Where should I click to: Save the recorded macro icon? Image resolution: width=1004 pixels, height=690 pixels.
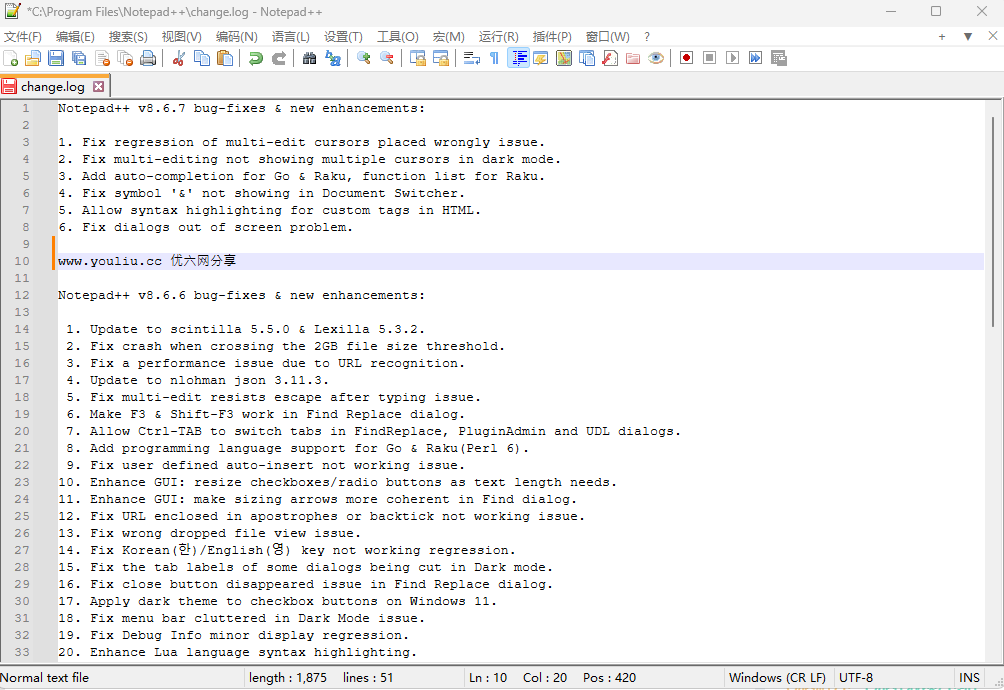click(779, 58)
